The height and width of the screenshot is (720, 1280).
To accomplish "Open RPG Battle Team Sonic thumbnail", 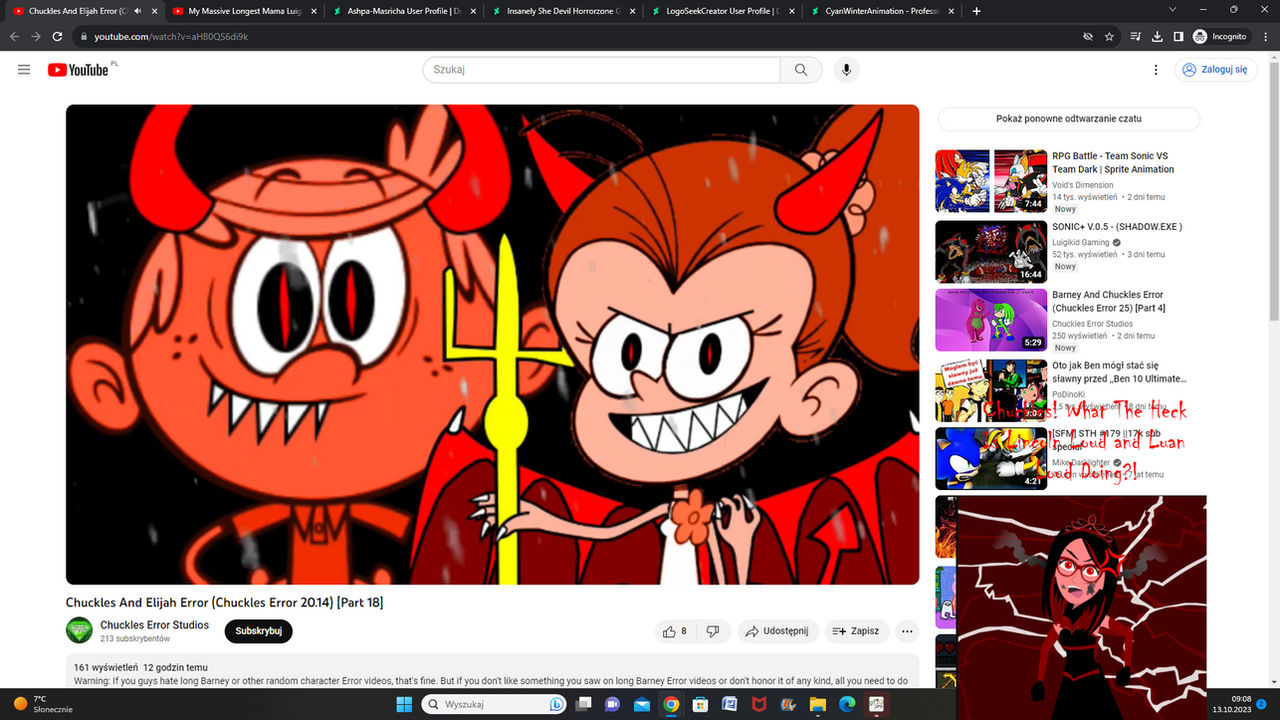I will coord(990,181).
